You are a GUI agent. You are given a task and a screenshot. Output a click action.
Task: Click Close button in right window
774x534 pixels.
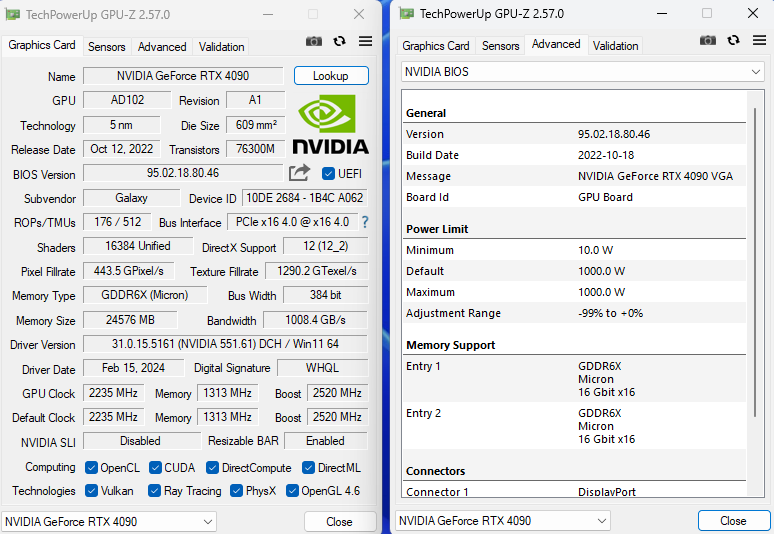[734, 521]
